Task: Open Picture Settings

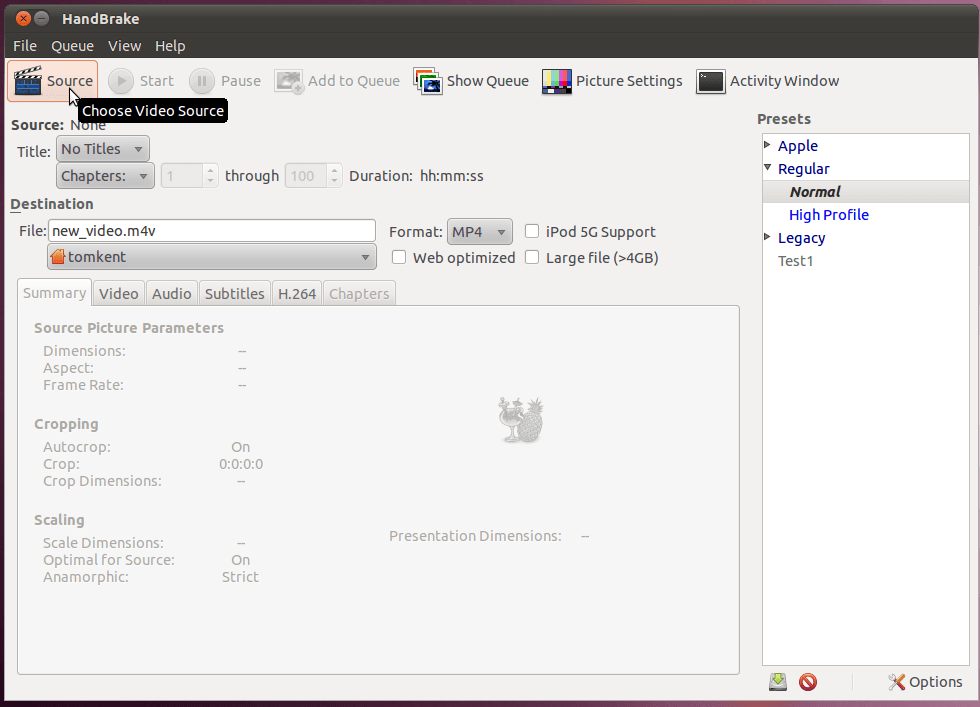Action: (611, 81)
